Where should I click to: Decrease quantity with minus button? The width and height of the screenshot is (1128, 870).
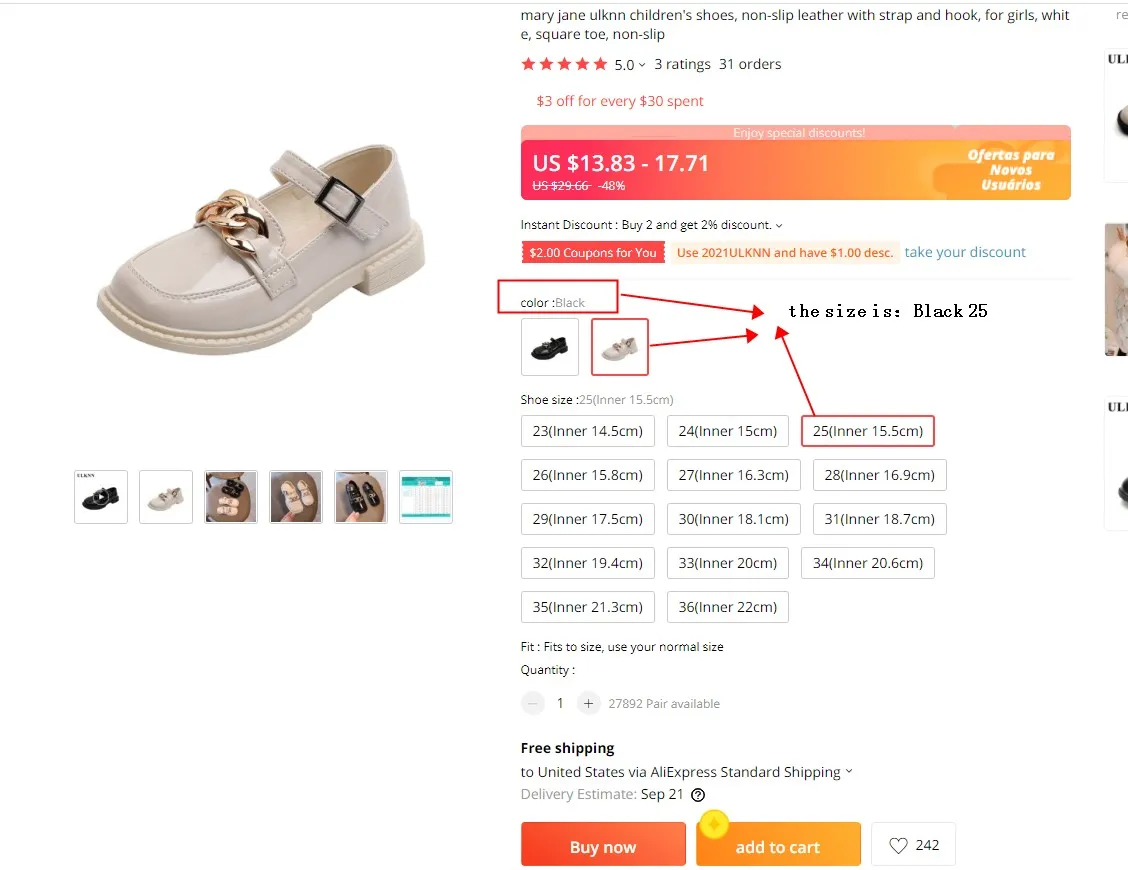534,704
